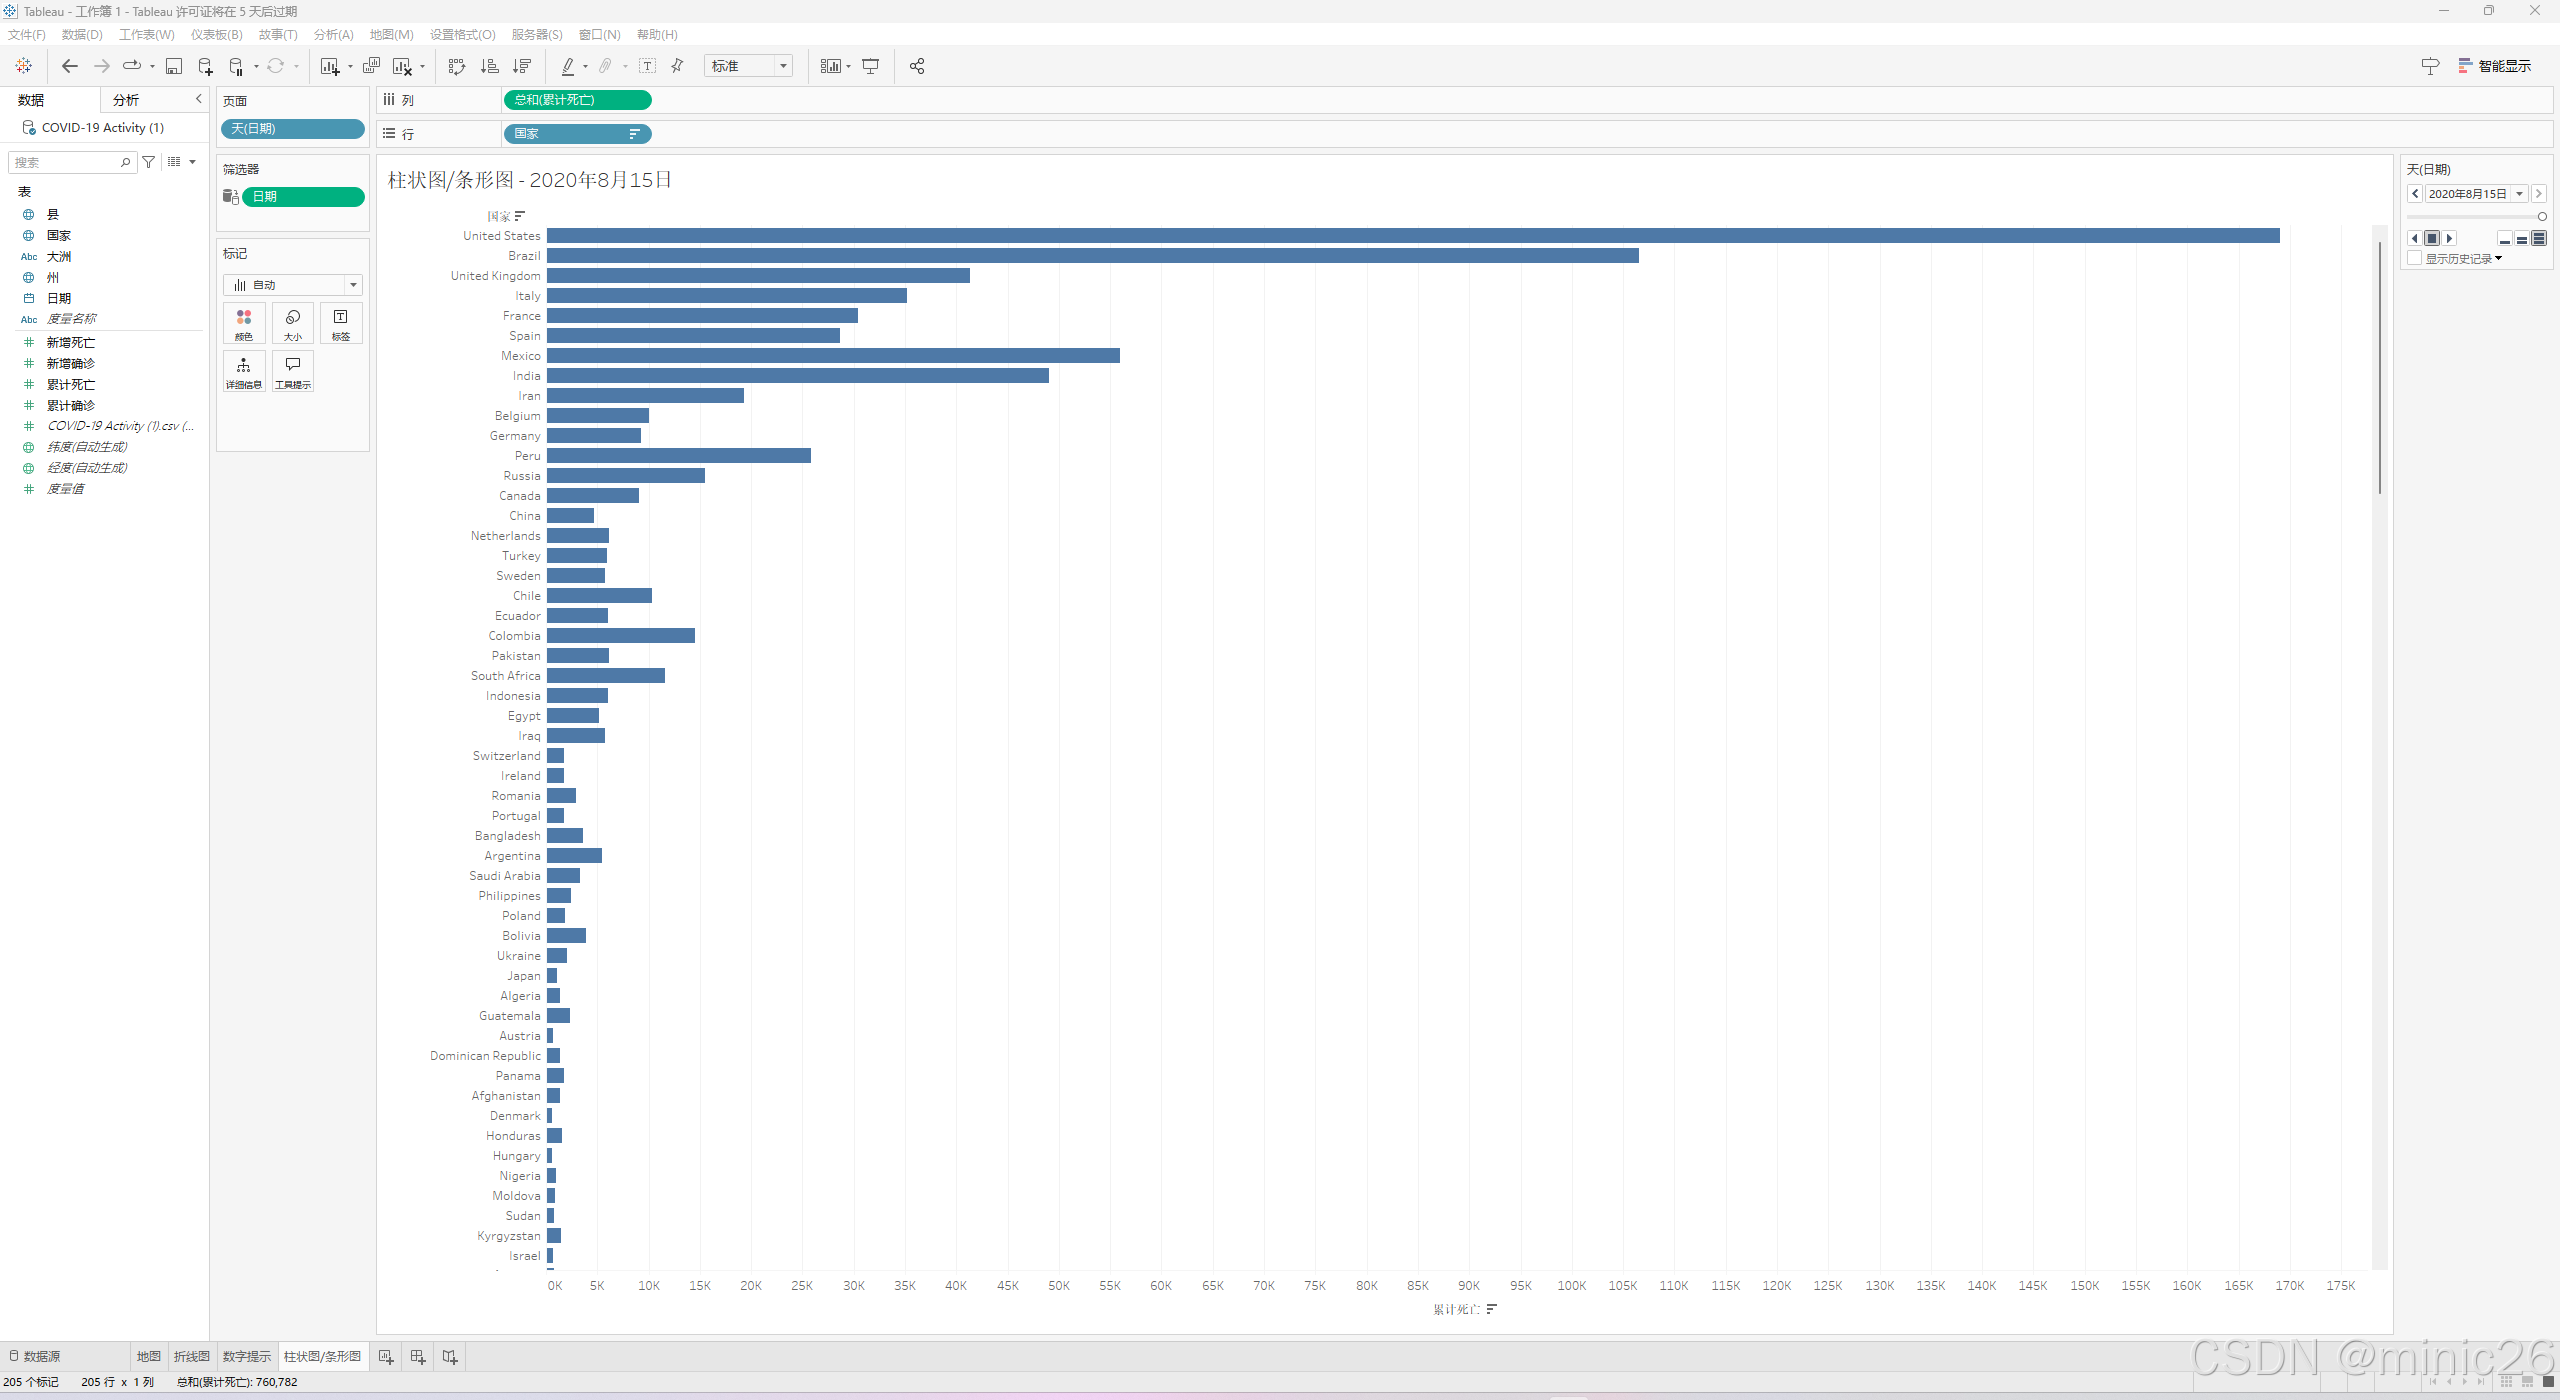
Task: Open the Color mark card
Action: (x=244, y=323)
